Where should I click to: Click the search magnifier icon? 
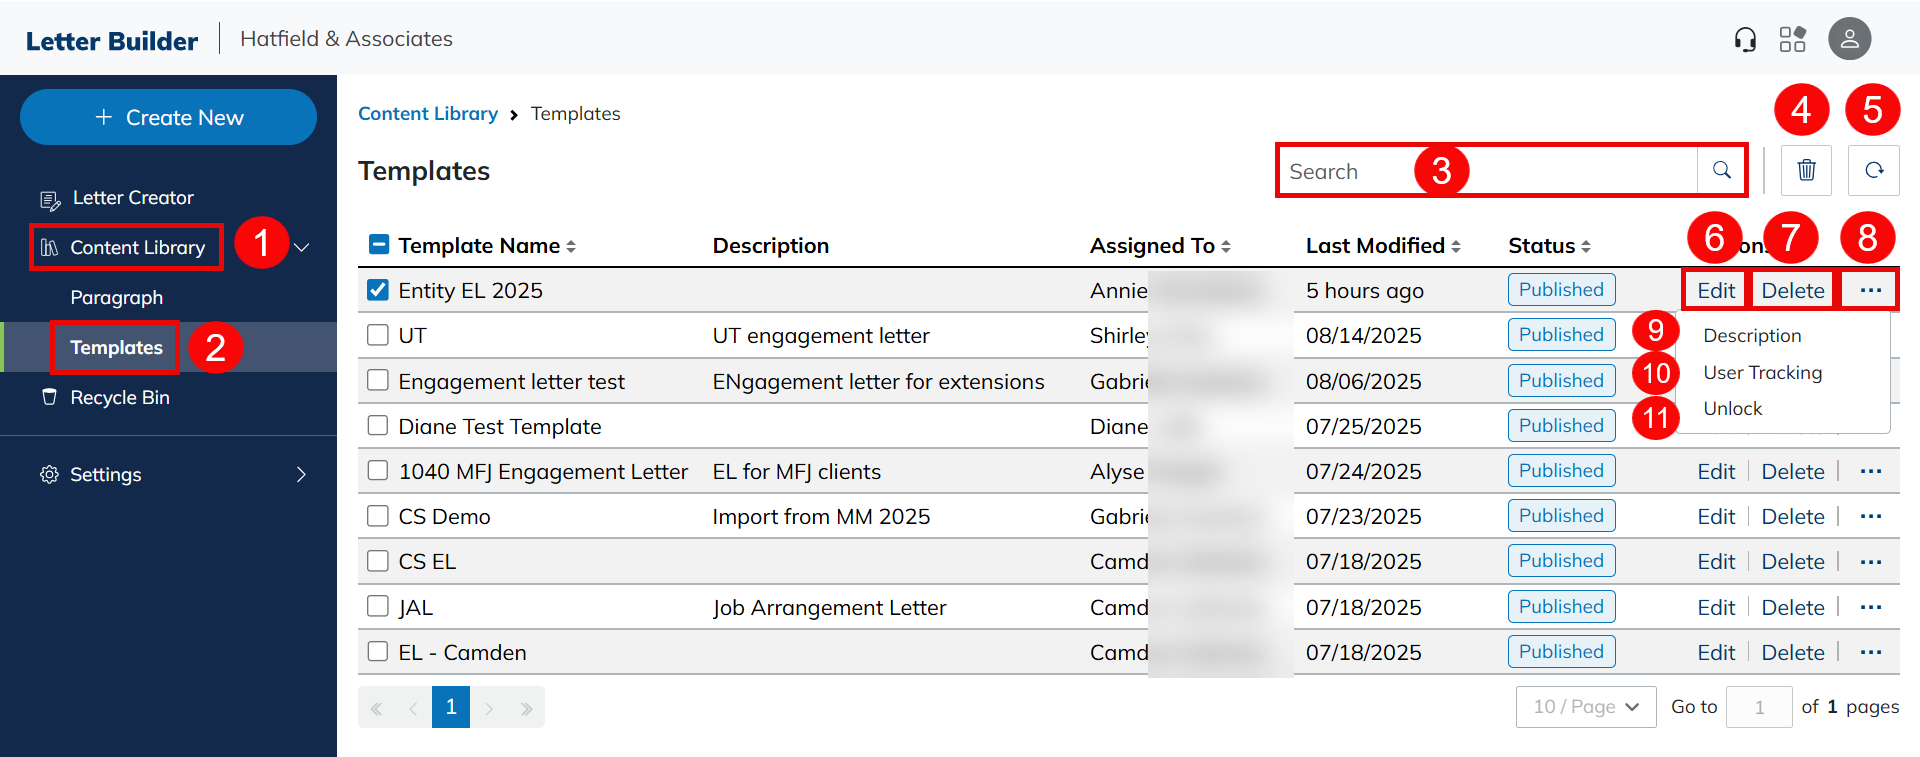point(1721,170)
